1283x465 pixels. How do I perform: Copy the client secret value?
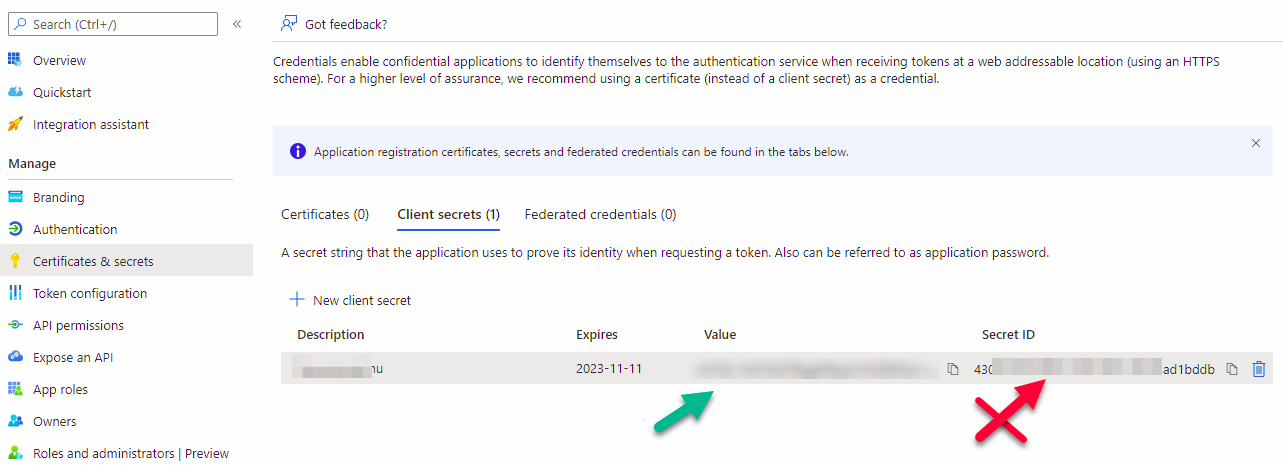tap(953, 369)
